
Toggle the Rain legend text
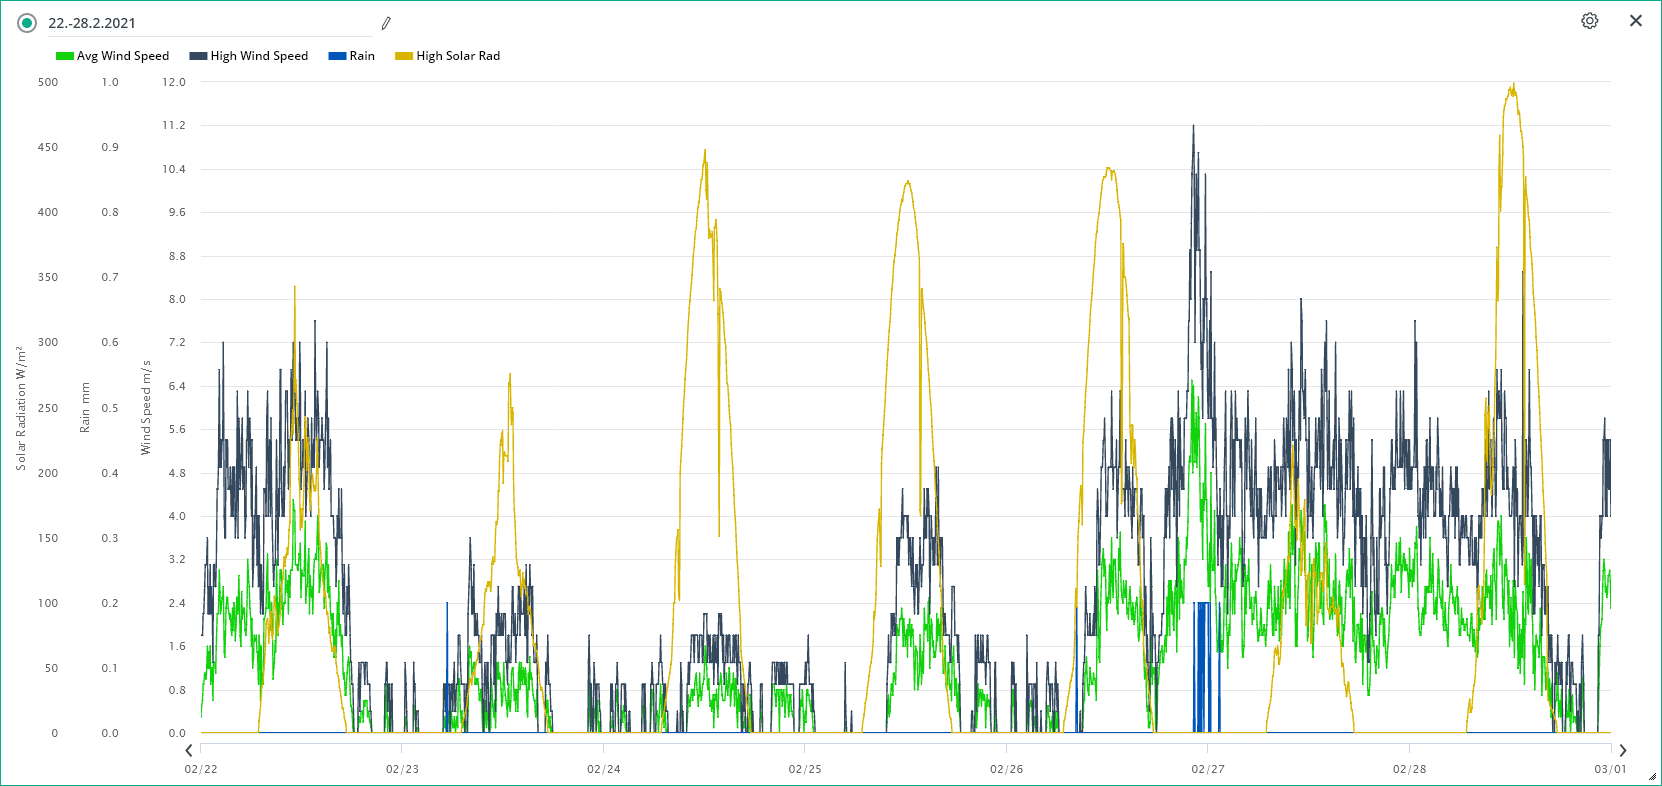tap(362, 56)
